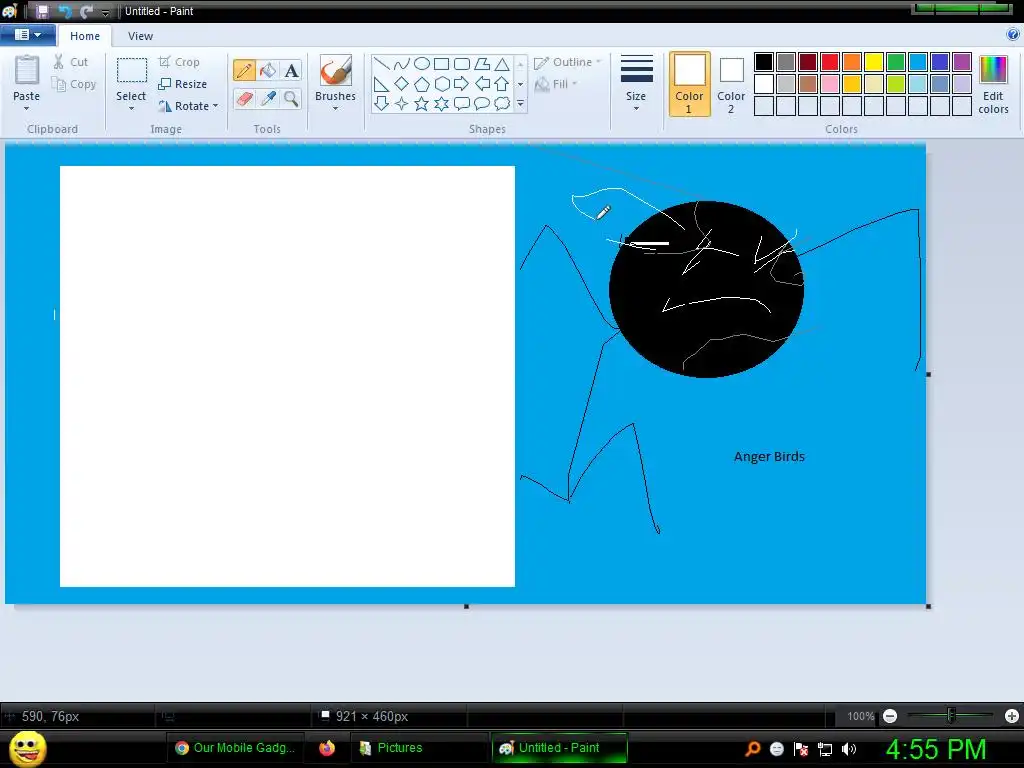
Task: Choose the Up arrow shape
Action: coord(502,84)
